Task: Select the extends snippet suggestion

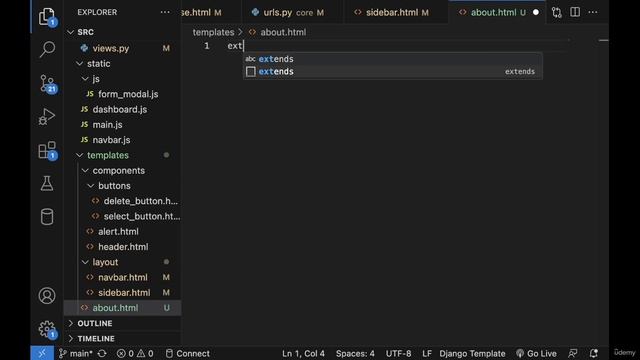Action: (x=393, y=71)
